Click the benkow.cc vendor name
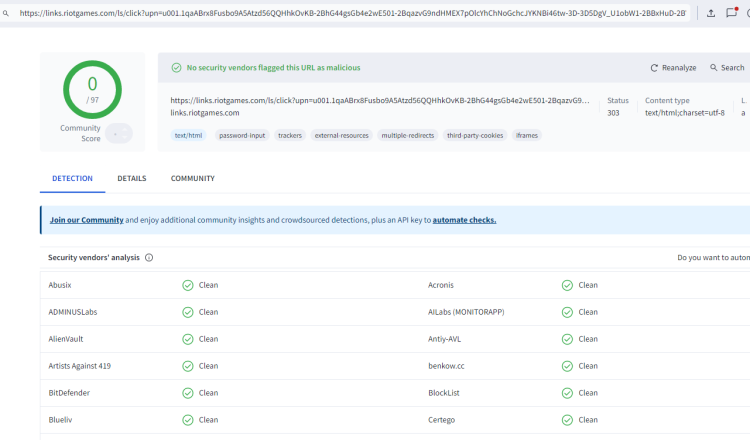This screenshot has height=440, width=750. (446, 366)
